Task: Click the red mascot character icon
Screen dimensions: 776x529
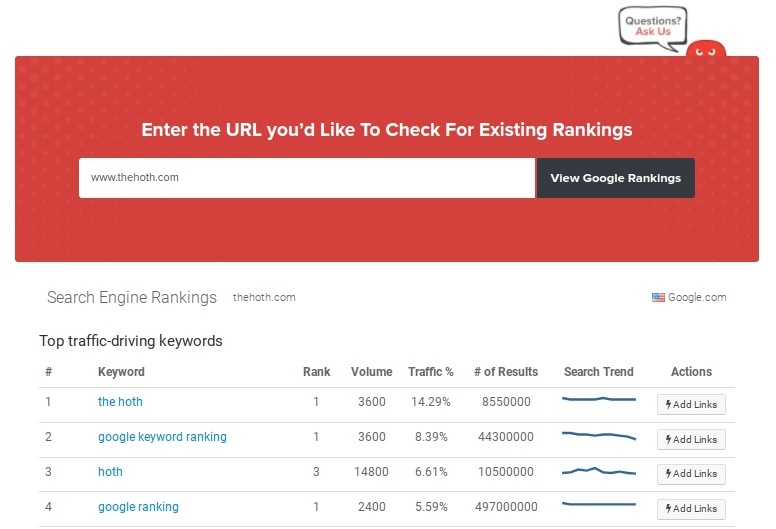Action: point(707,49)
